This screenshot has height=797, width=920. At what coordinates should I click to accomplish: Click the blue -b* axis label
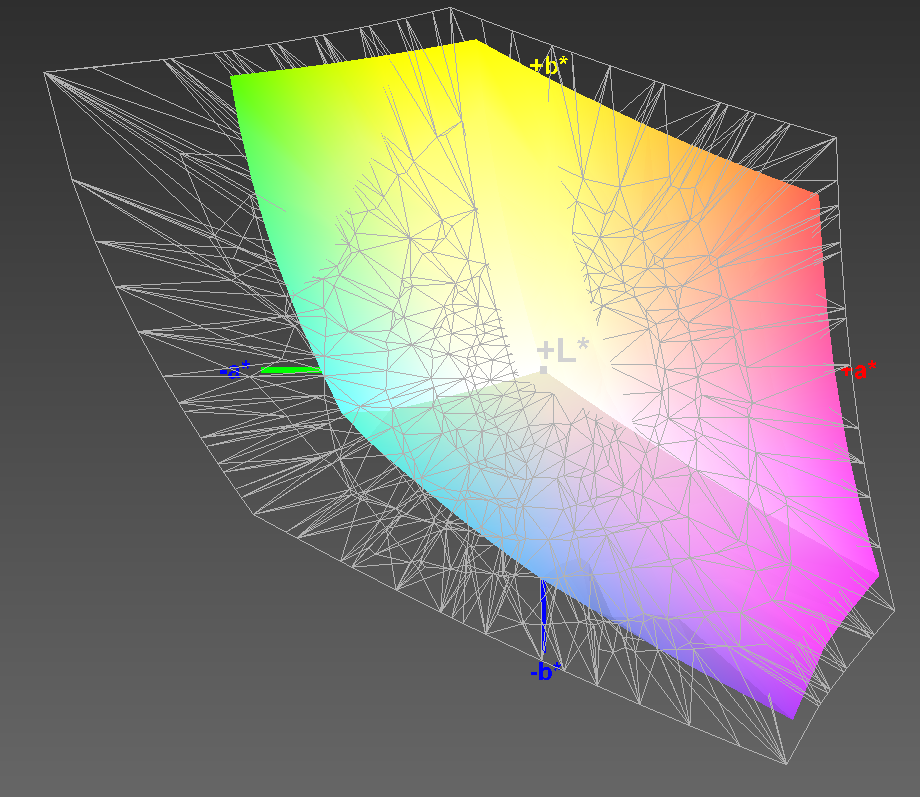coord(546,671)
